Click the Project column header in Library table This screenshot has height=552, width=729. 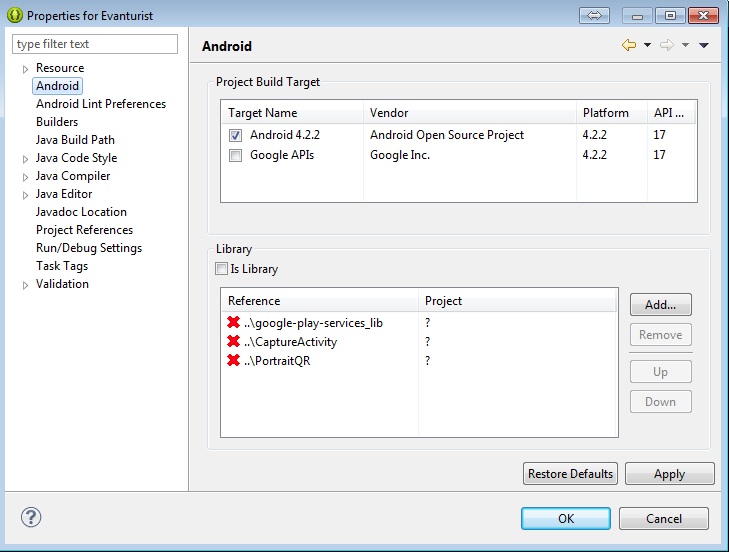tap(517, 300)
